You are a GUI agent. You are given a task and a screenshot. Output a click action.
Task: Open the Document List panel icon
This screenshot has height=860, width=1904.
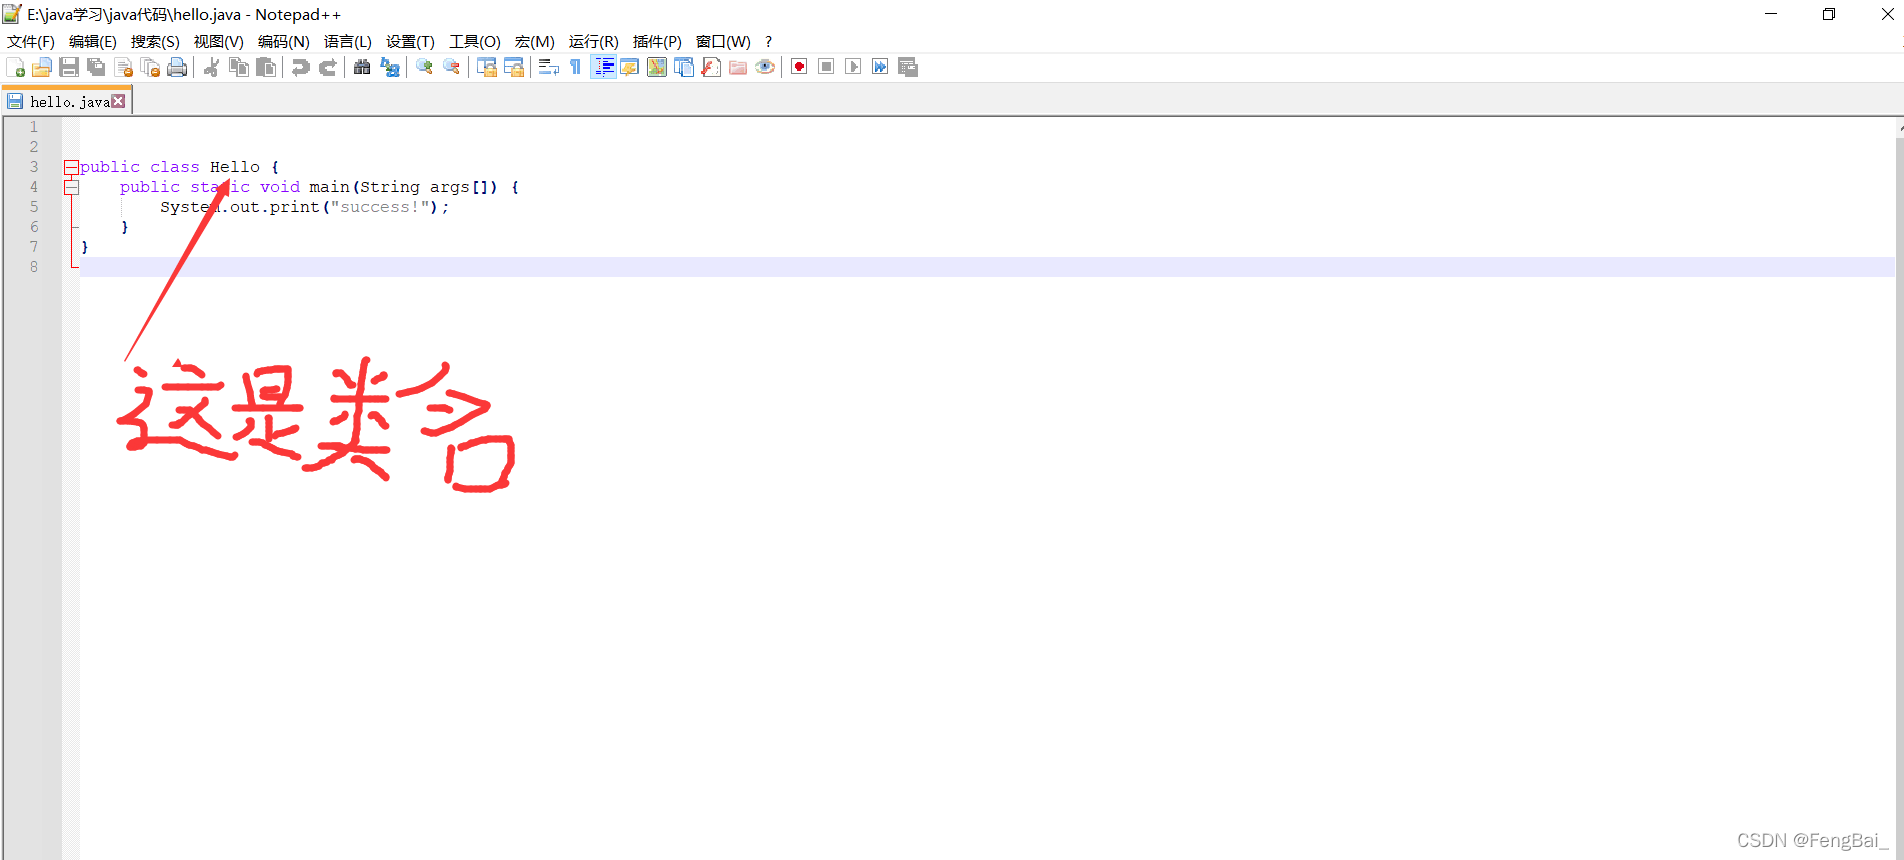pyautogui.click(x=684, y=67)
